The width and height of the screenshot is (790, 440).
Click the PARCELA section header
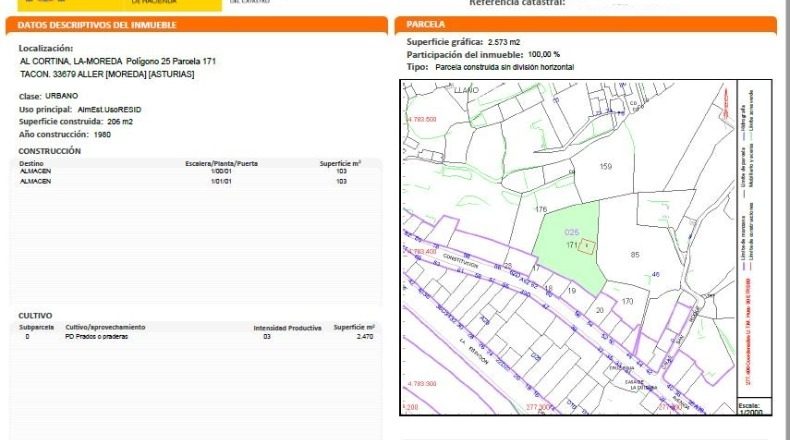click(426, 24)
